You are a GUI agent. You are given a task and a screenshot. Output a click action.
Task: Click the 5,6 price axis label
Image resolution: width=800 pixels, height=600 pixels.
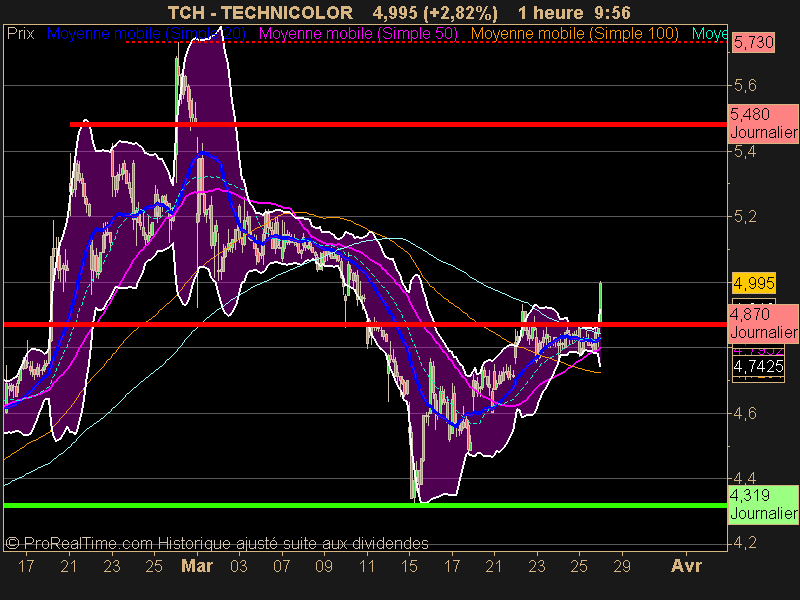click(x=745, y=85)
